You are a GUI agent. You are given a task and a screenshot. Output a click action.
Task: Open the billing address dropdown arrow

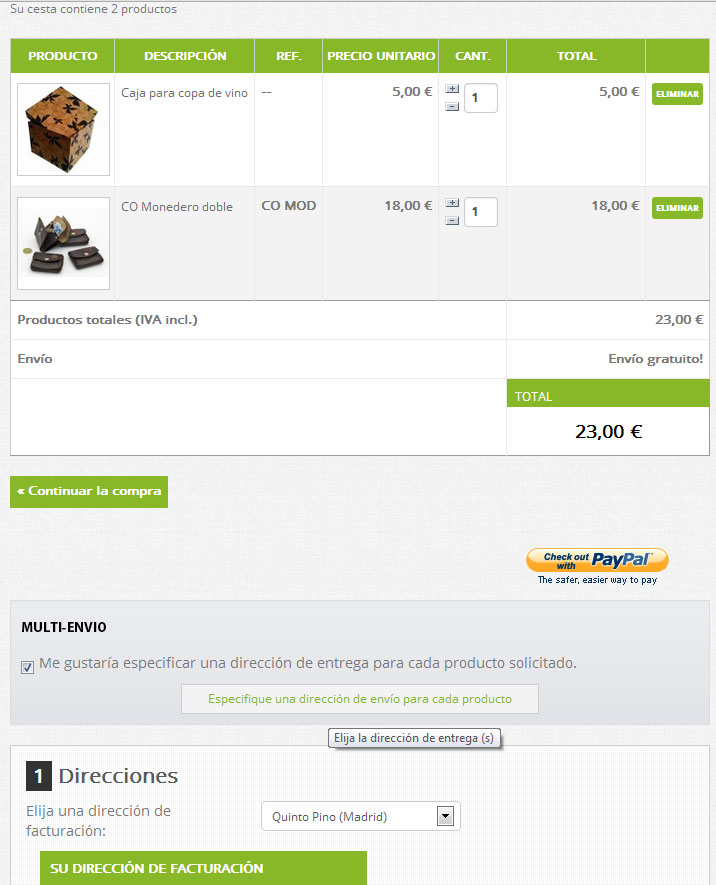(445, 816)
